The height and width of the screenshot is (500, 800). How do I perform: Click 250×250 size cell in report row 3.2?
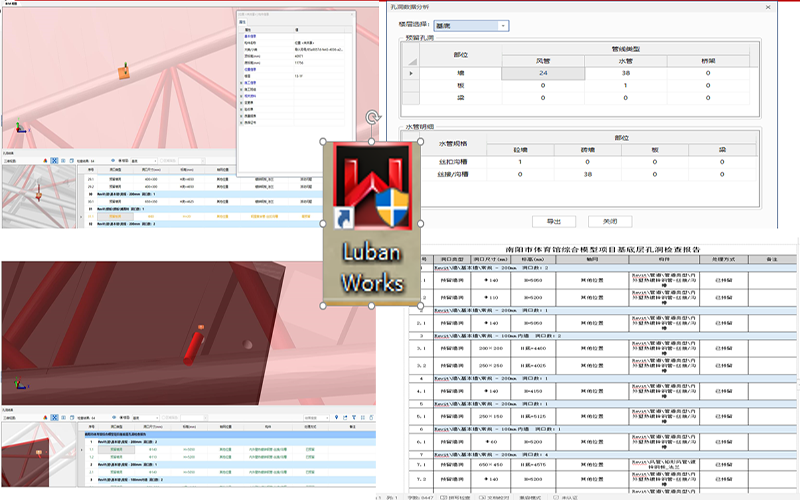coord(491,365)
